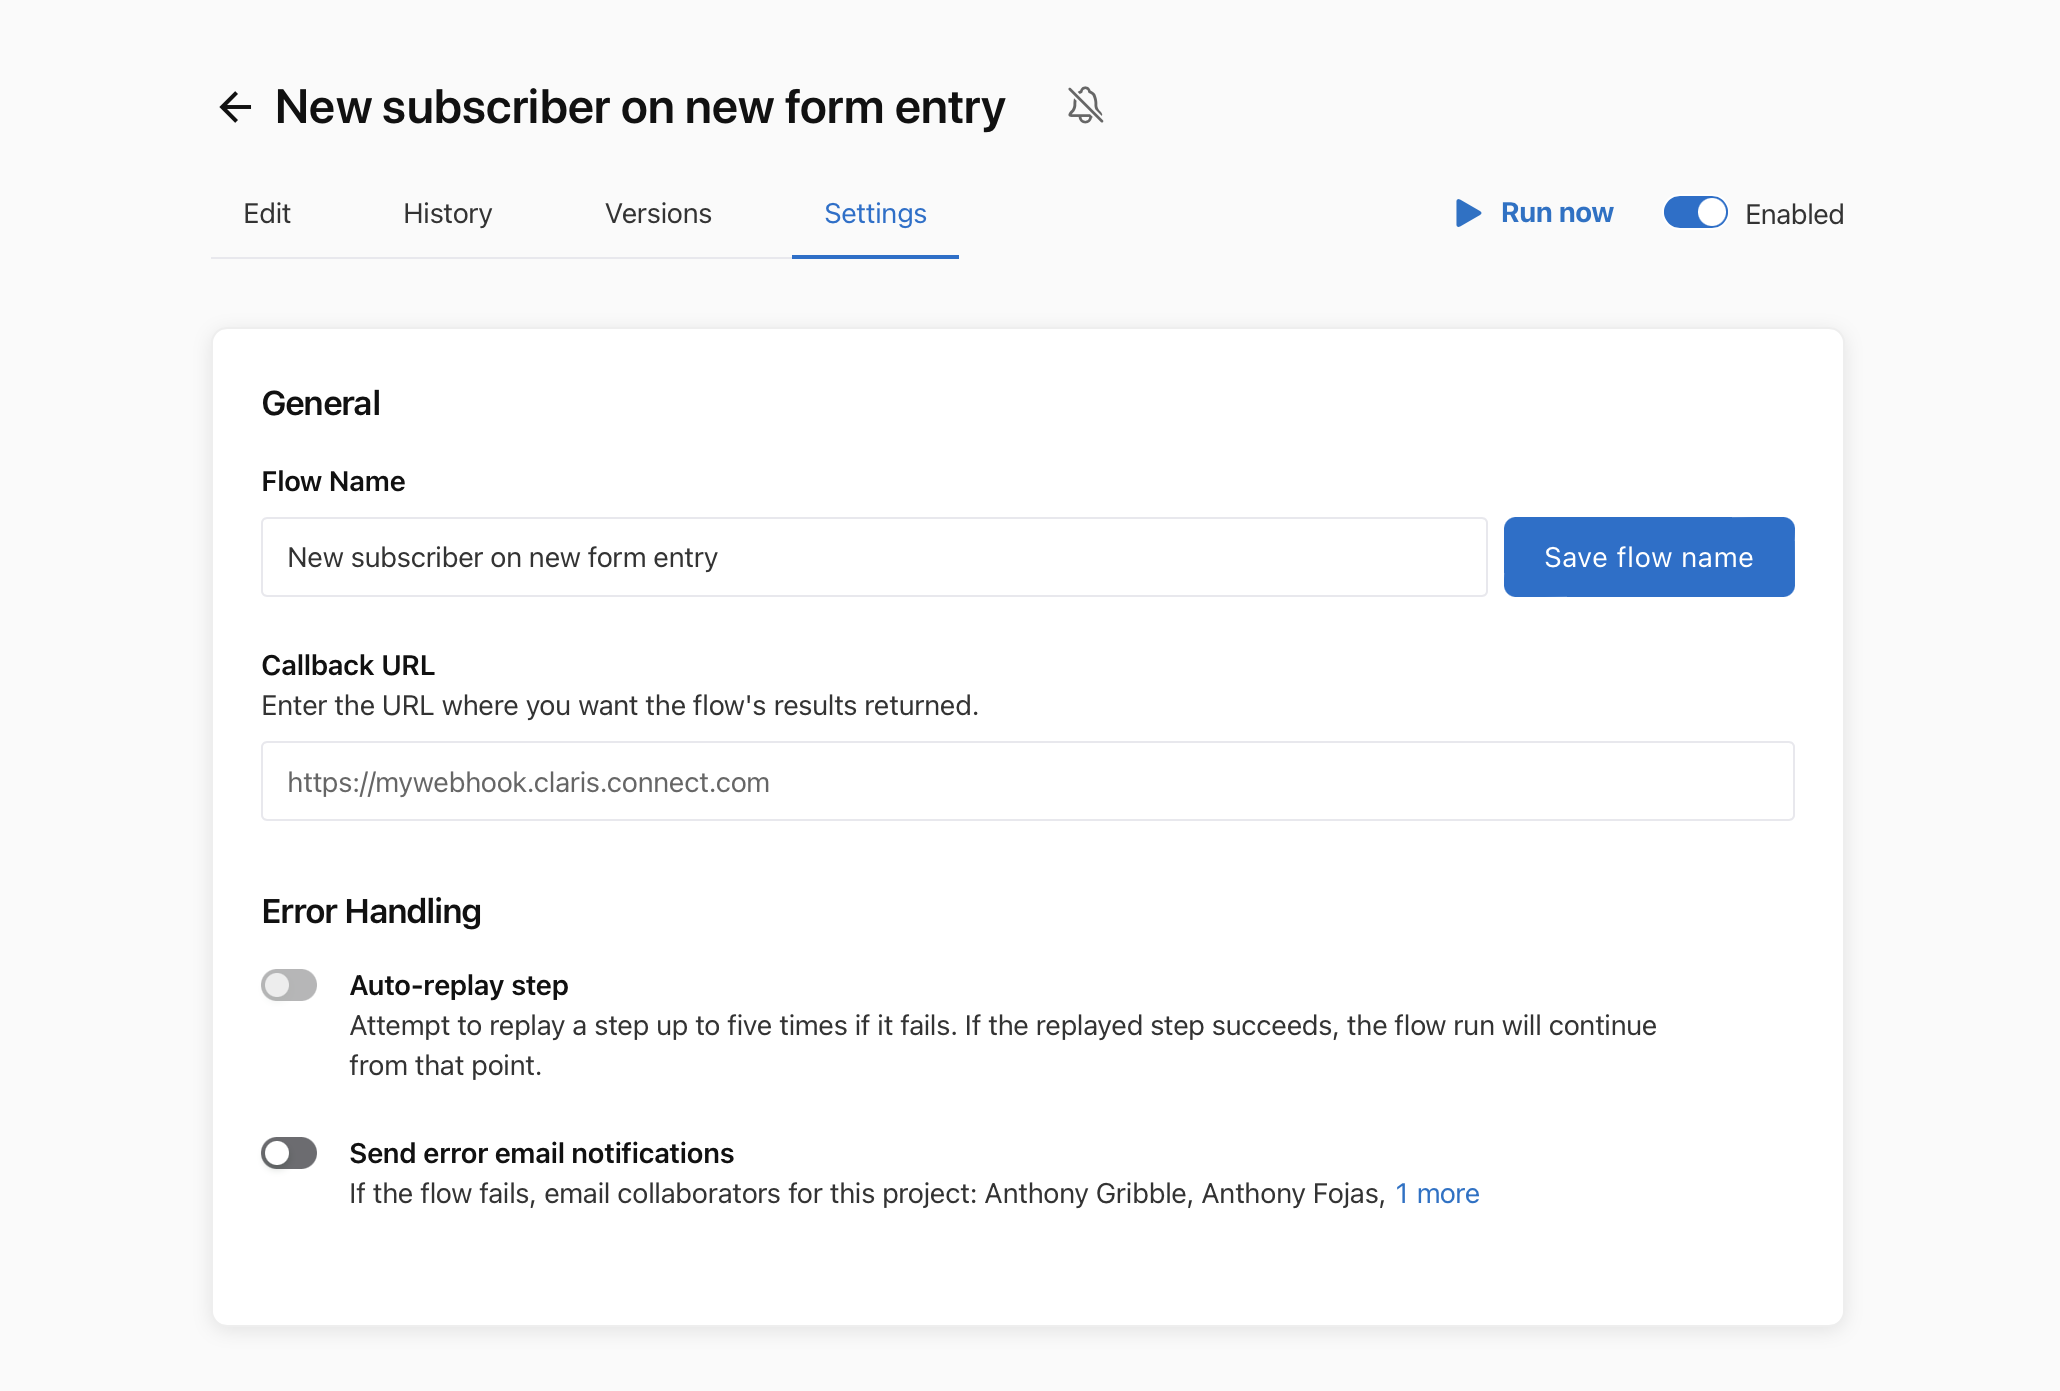Click the General section header
Viewport: 2060px width, 1391px height.
click(320, 404)
